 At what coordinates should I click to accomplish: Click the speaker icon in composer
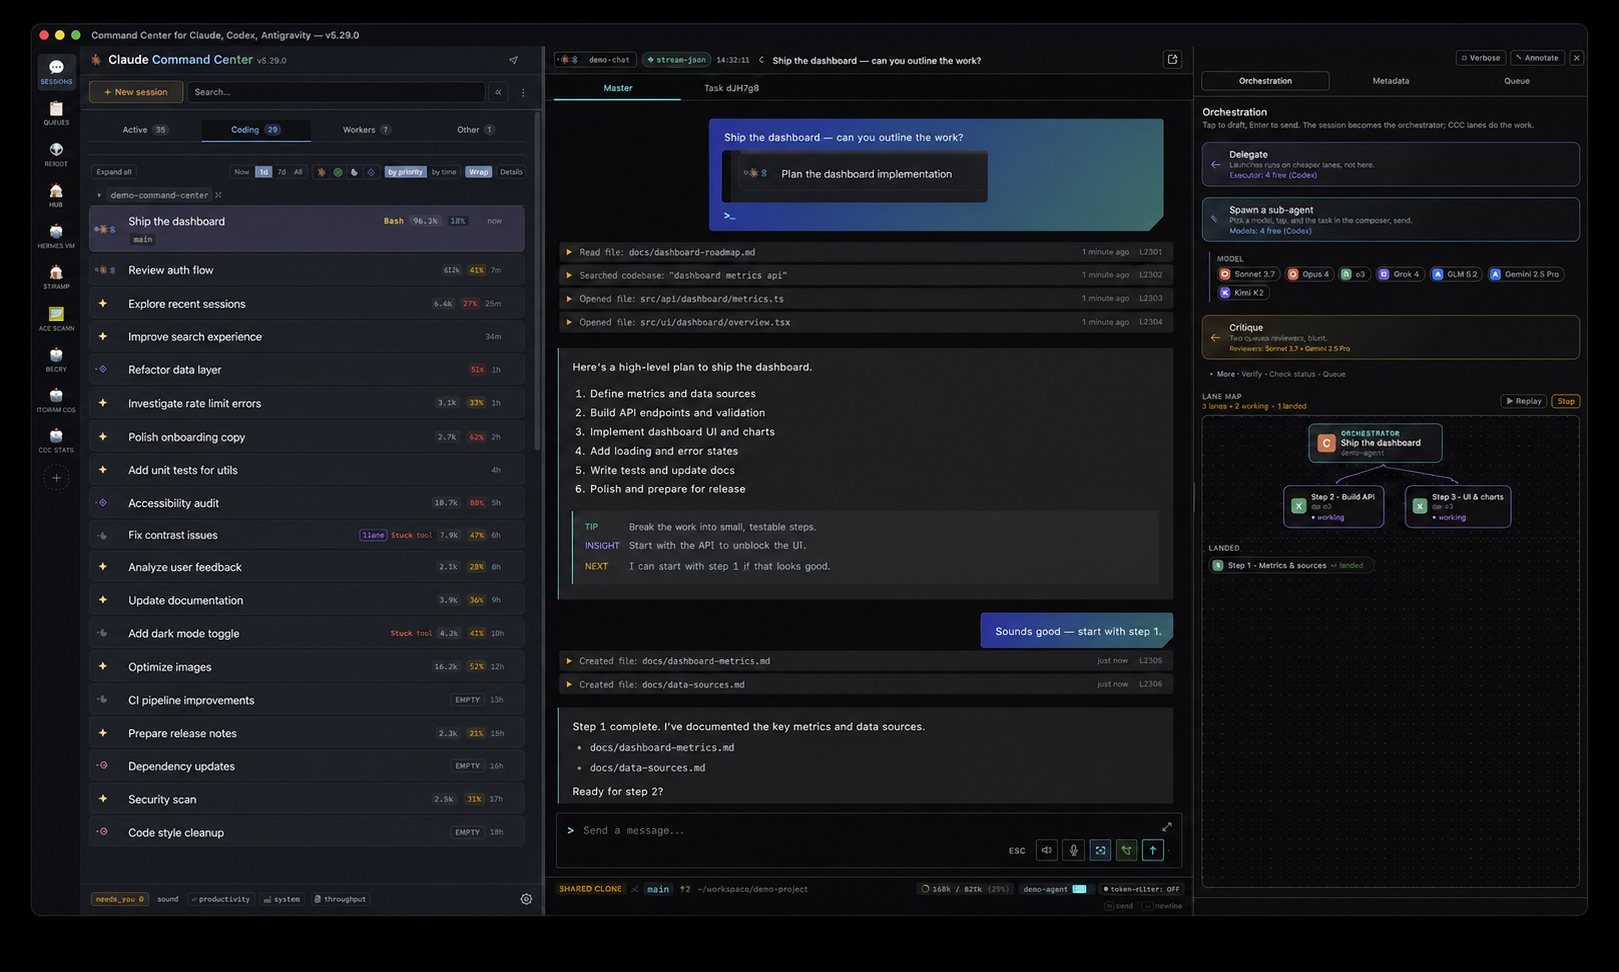click(1046, 850)
